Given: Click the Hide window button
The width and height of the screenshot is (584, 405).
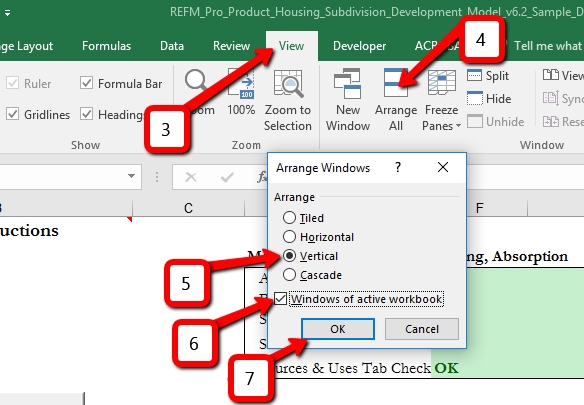Looking at the screenshot, I should pyautogui.click(x=489, y=99).
